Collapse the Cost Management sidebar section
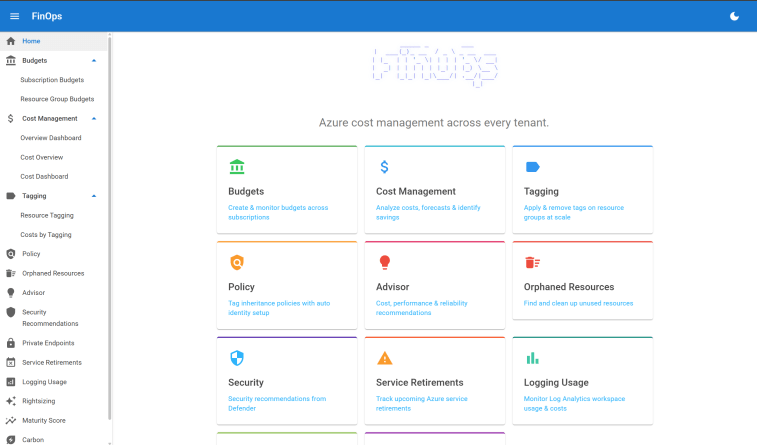This screenshot has height=445, width=757. pyautogui.click(x=94, y=118)
